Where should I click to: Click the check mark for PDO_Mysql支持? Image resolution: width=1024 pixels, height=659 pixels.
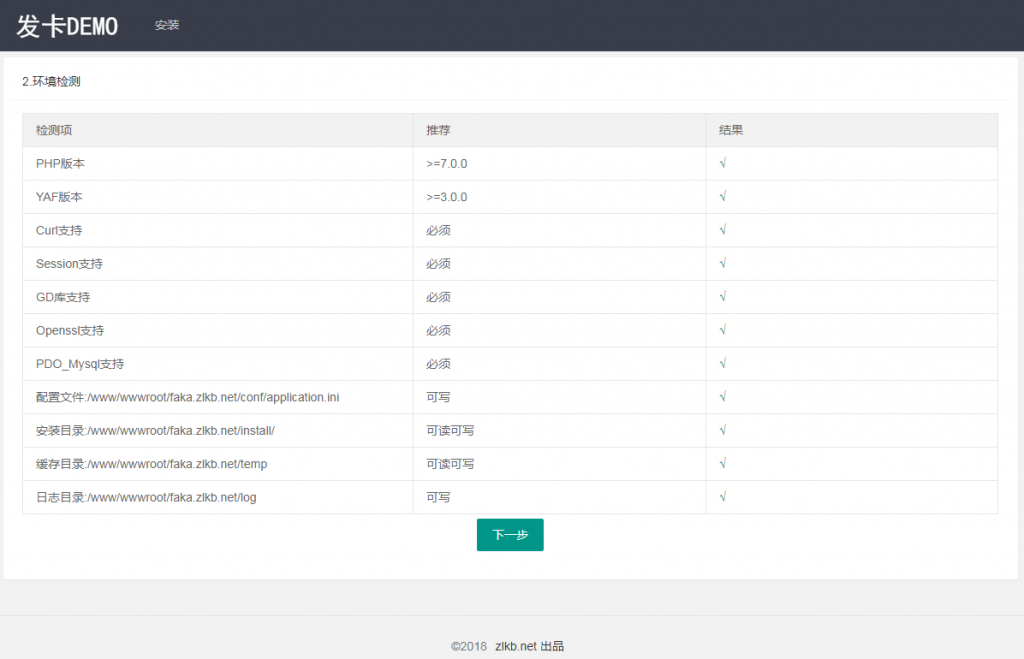(723, 362)
